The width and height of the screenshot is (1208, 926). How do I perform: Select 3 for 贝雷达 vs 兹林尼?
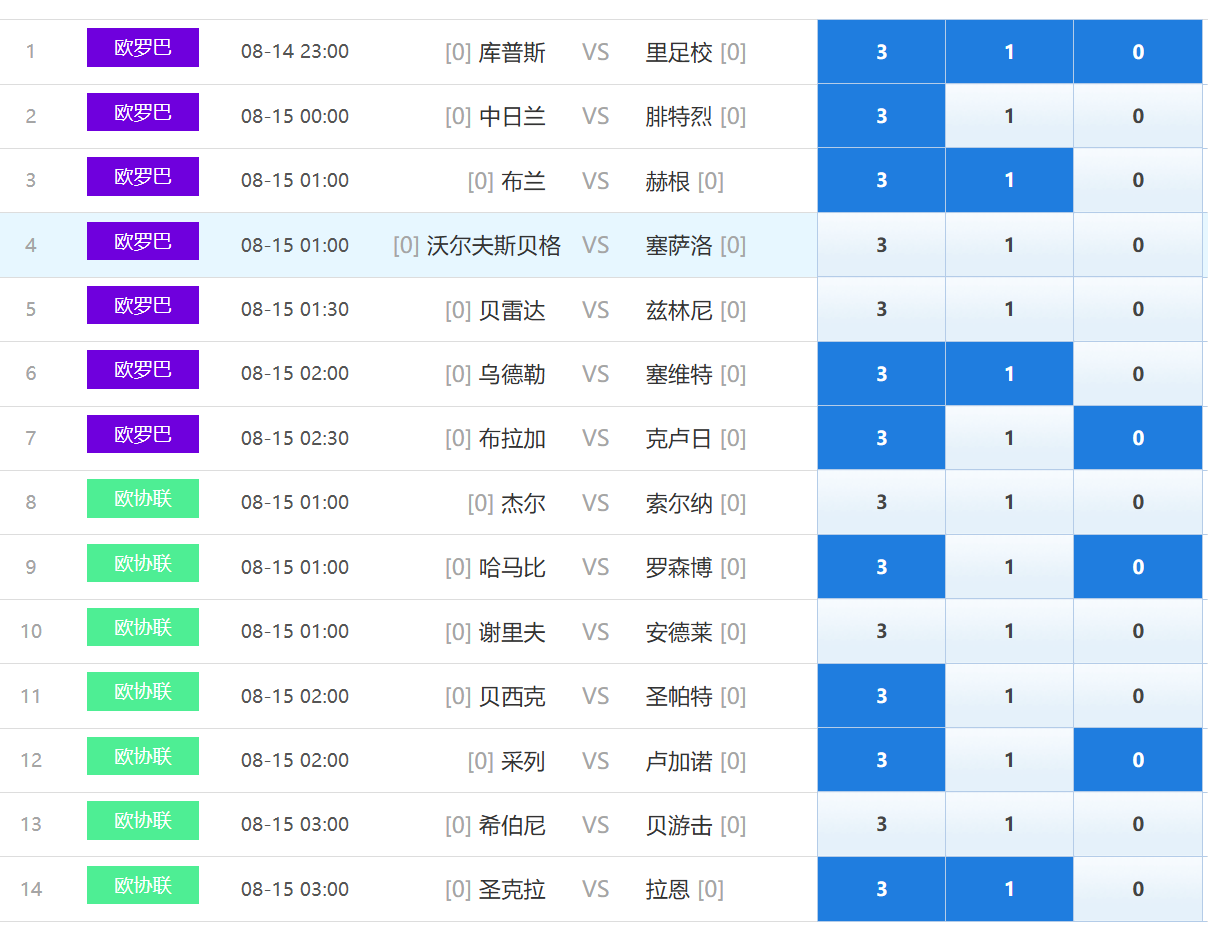pos(881,309)
